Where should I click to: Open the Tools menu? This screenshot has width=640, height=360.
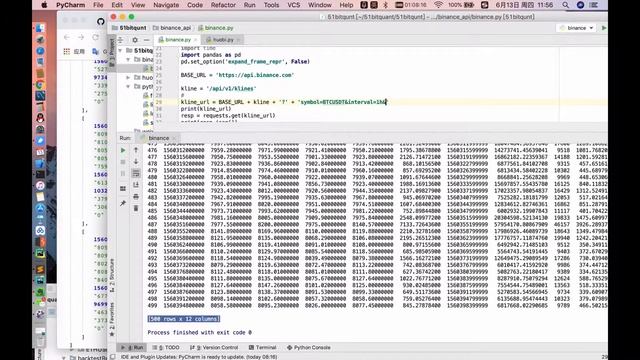point(271,5)
